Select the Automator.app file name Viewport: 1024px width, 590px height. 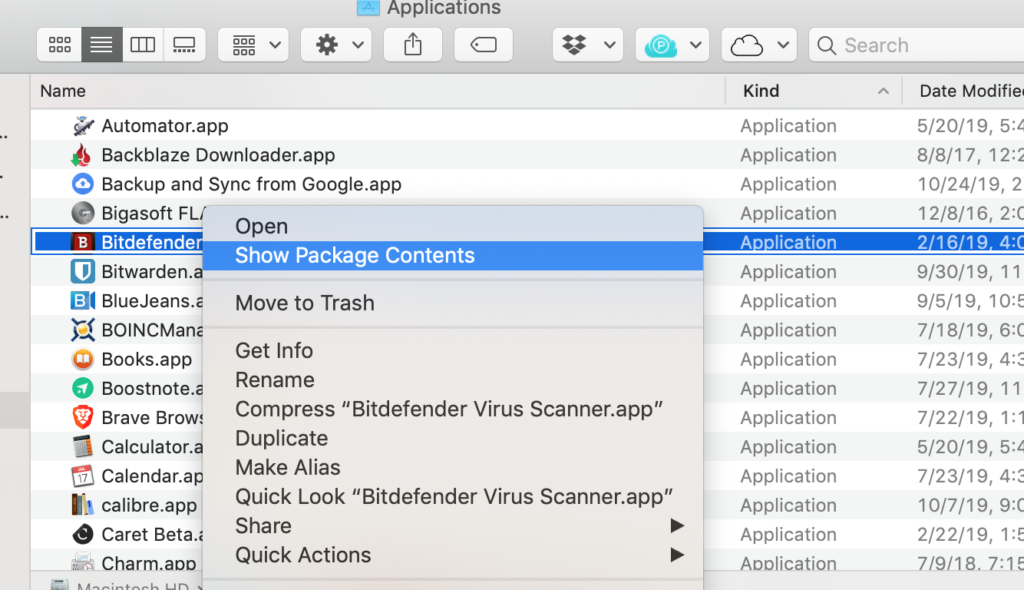click(x=165, y=125)
